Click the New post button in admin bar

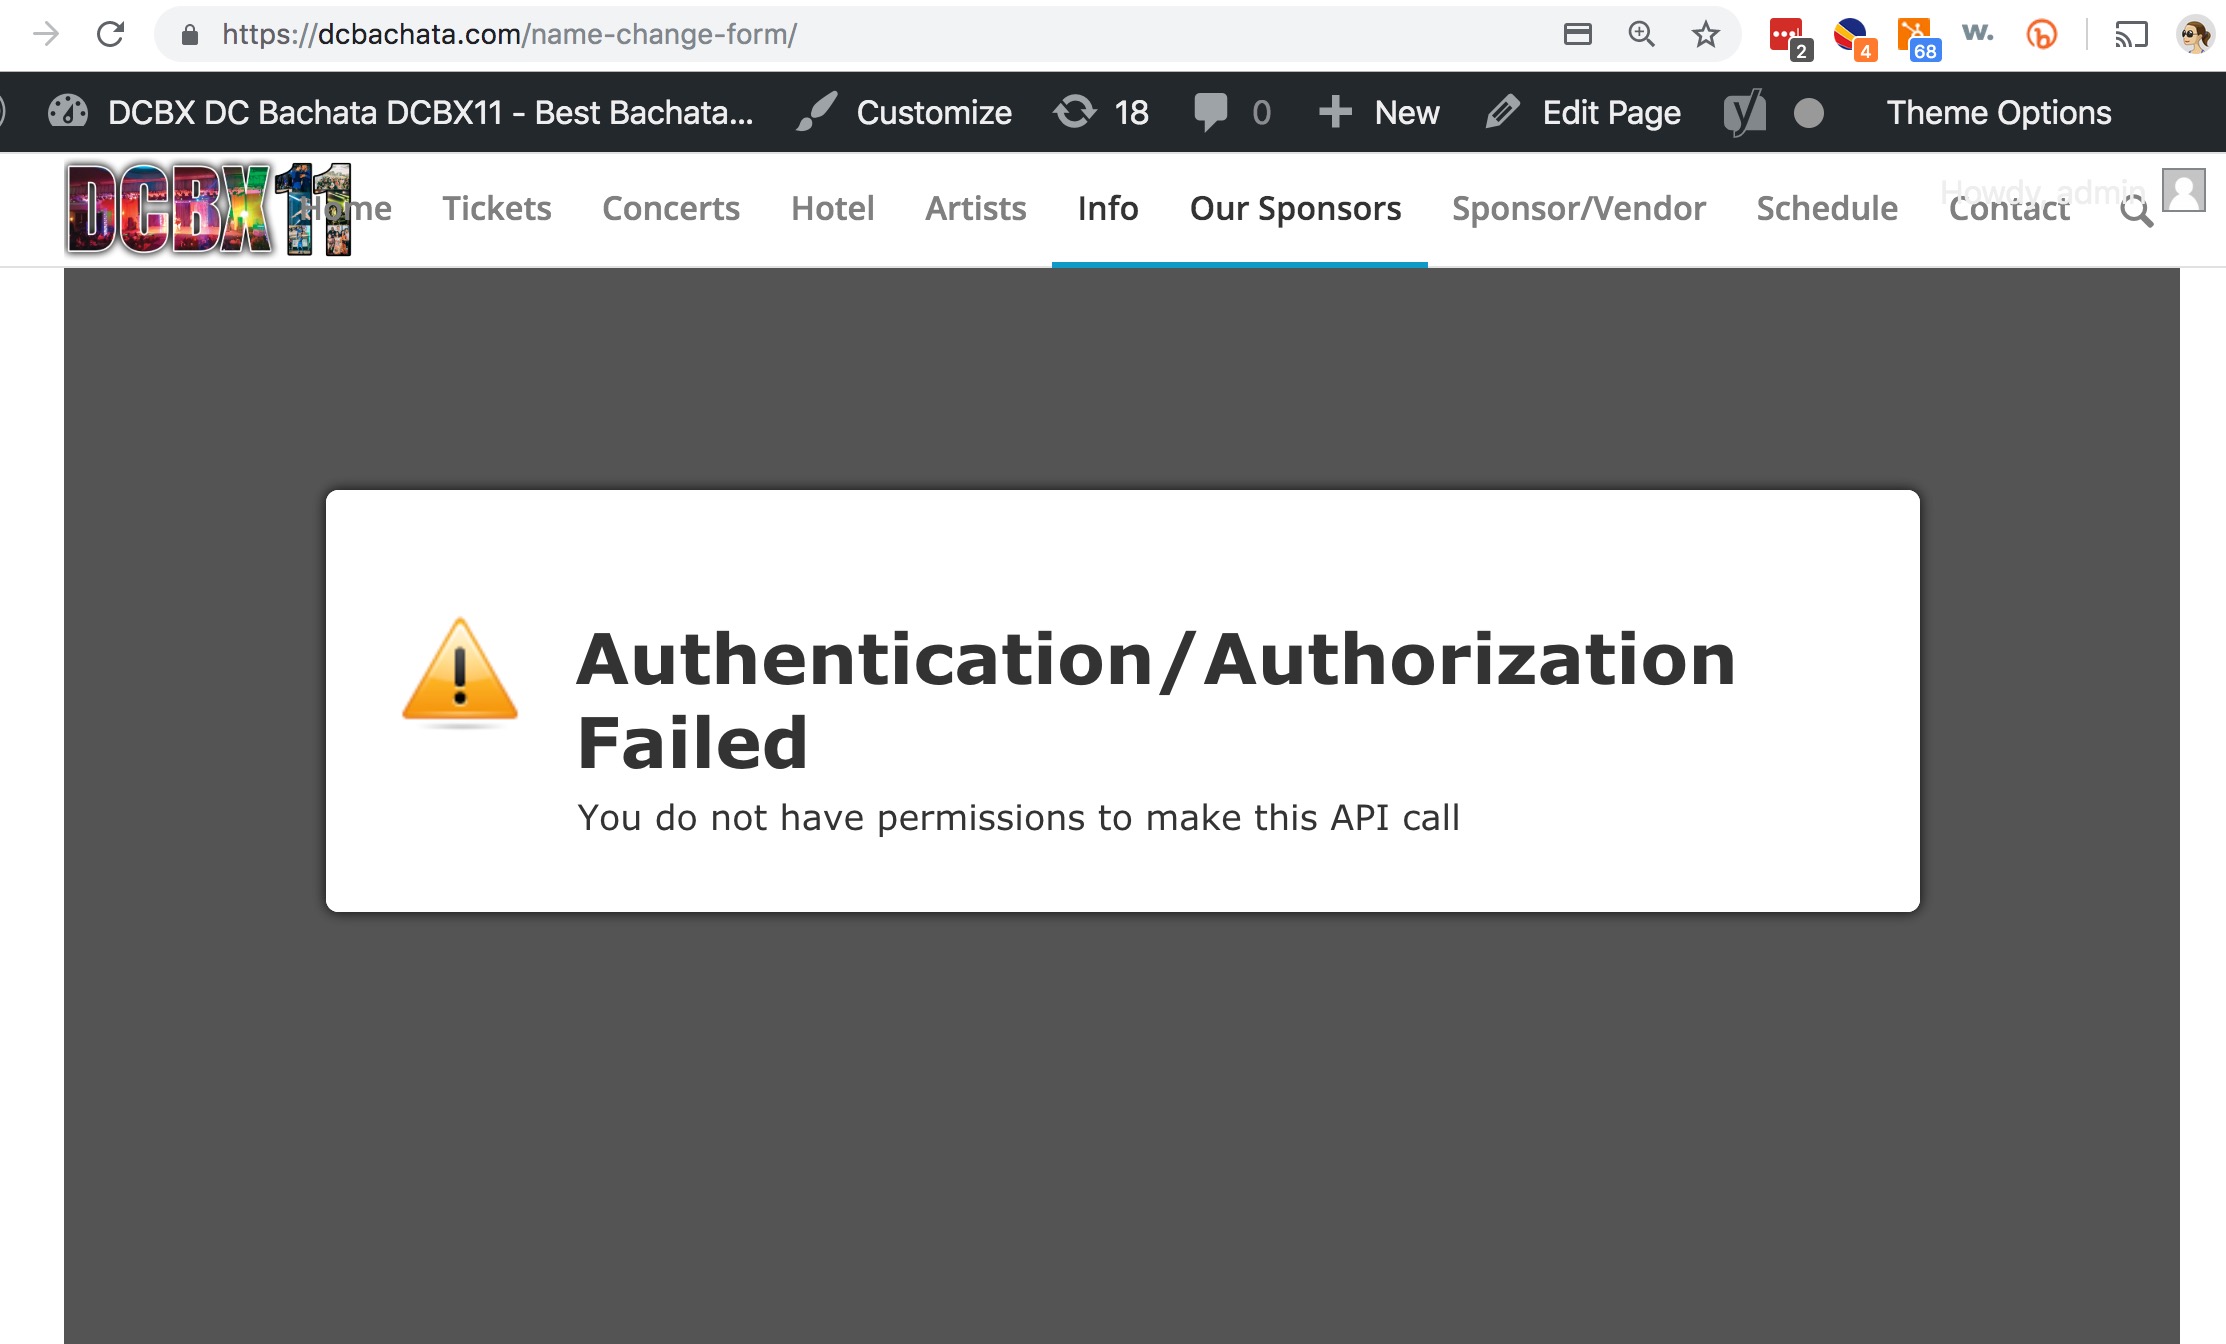[x=1379, y=111]
